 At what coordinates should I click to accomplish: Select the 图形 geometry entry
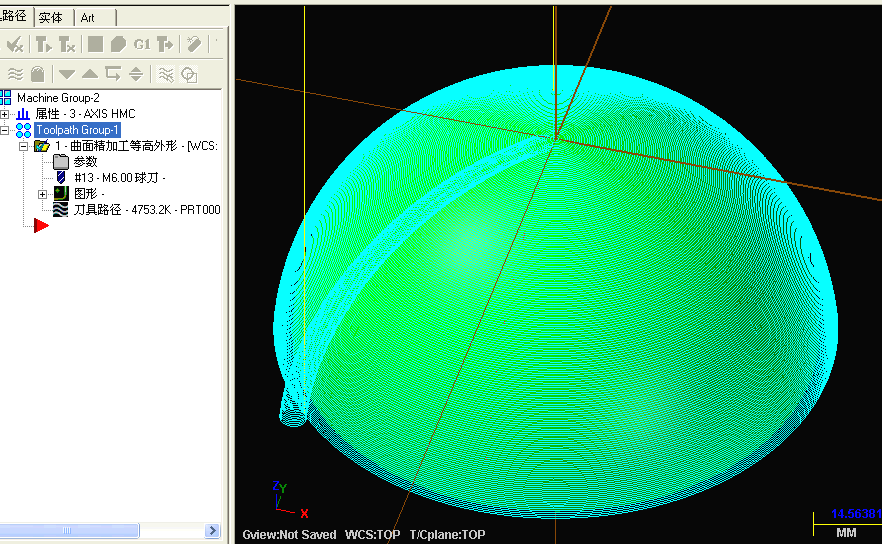pos(89,194)
